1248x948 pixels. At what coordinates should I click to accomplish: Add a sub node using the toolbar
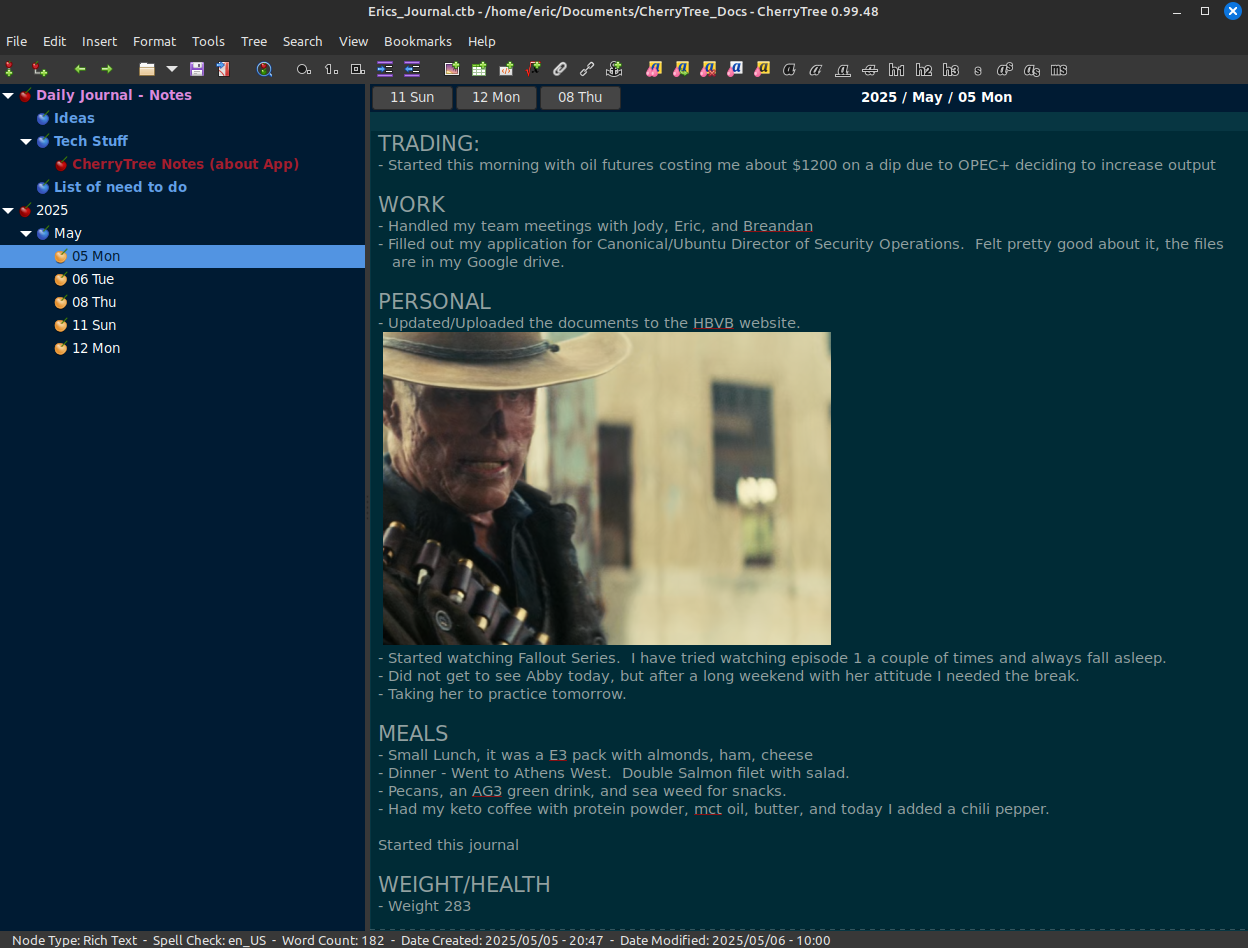click(39, 69)
